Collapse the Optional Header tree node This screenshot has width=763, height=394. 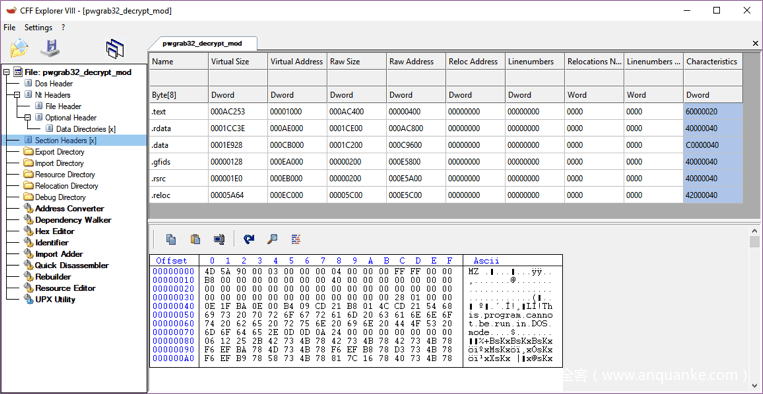(x=27, y=118)
